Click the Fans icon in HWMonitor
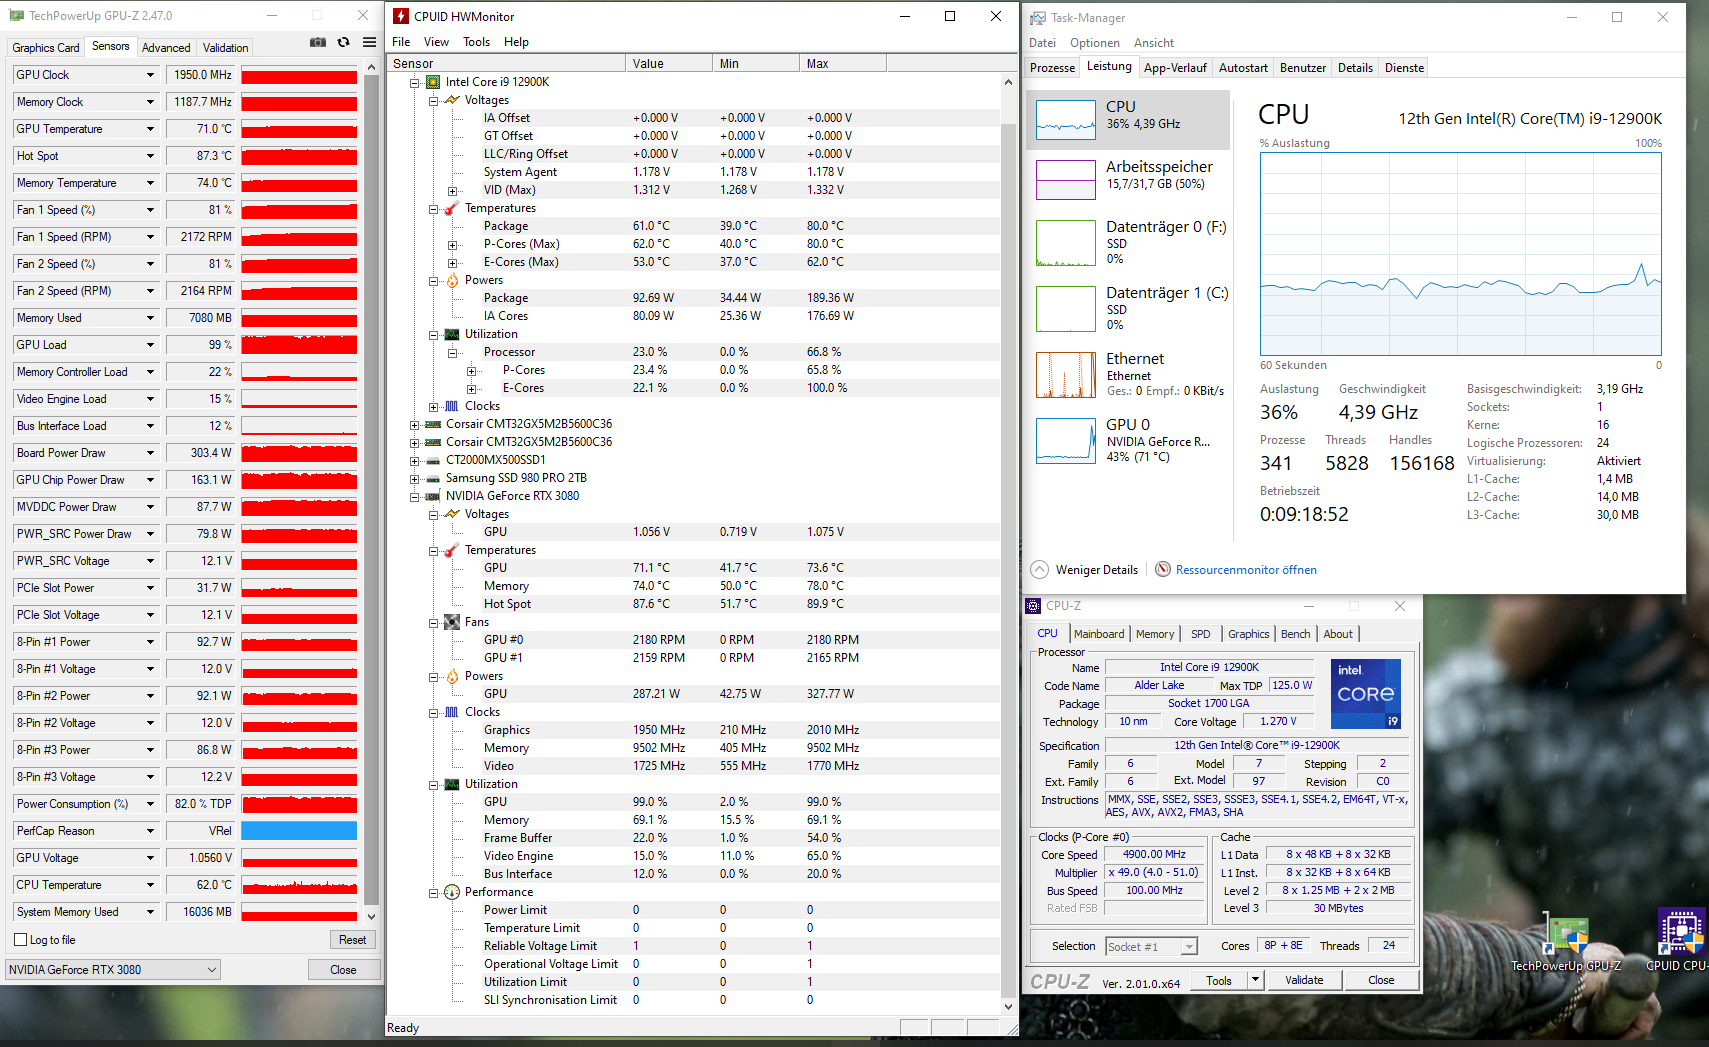This screenshot has width=1709, height=1047. pos(452,622)
